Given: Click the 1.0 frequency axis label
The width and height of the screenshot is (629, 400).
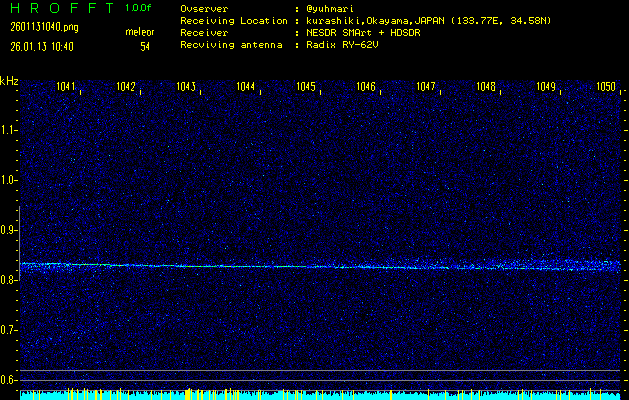Looking at the screenshot, I should pyautogui.click(x=9, y=180).
